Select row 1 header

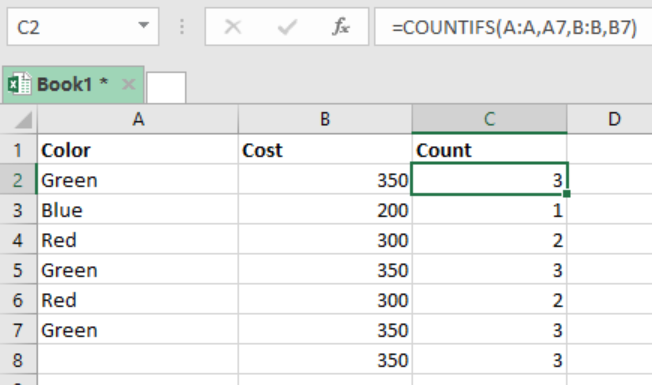(x=18, y=149)
